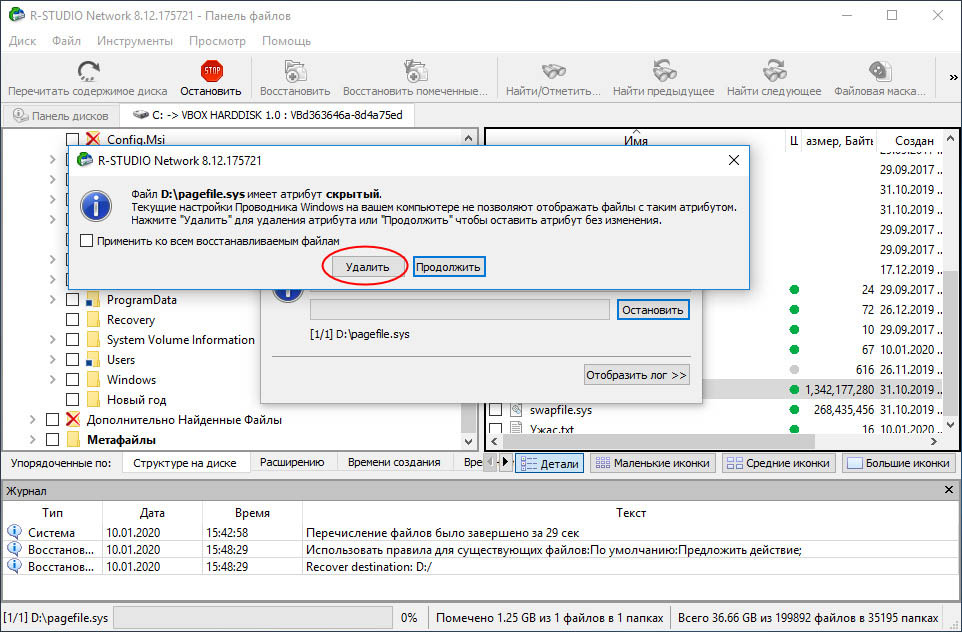Click the right arrow of the sort tabs scroller
Screen dimensions: 962x632
tap(506, 462)
